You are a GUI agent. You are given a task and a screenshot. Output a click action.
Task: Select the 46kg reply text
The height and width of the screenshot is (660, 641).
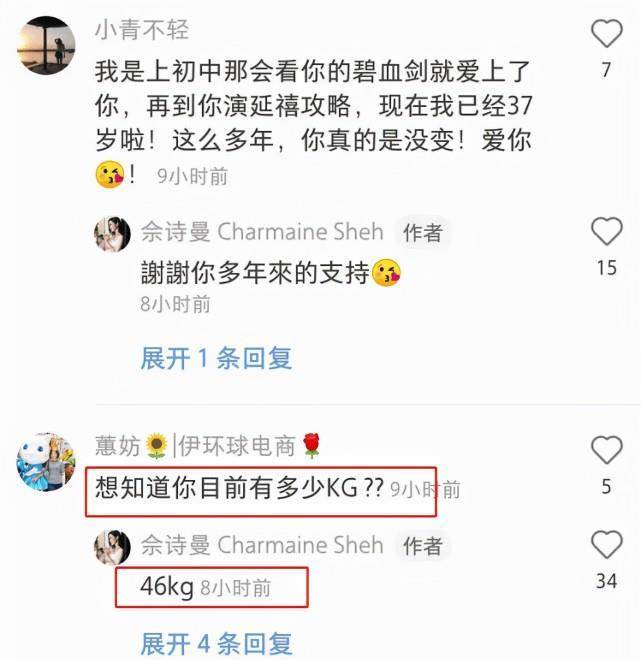167,586
